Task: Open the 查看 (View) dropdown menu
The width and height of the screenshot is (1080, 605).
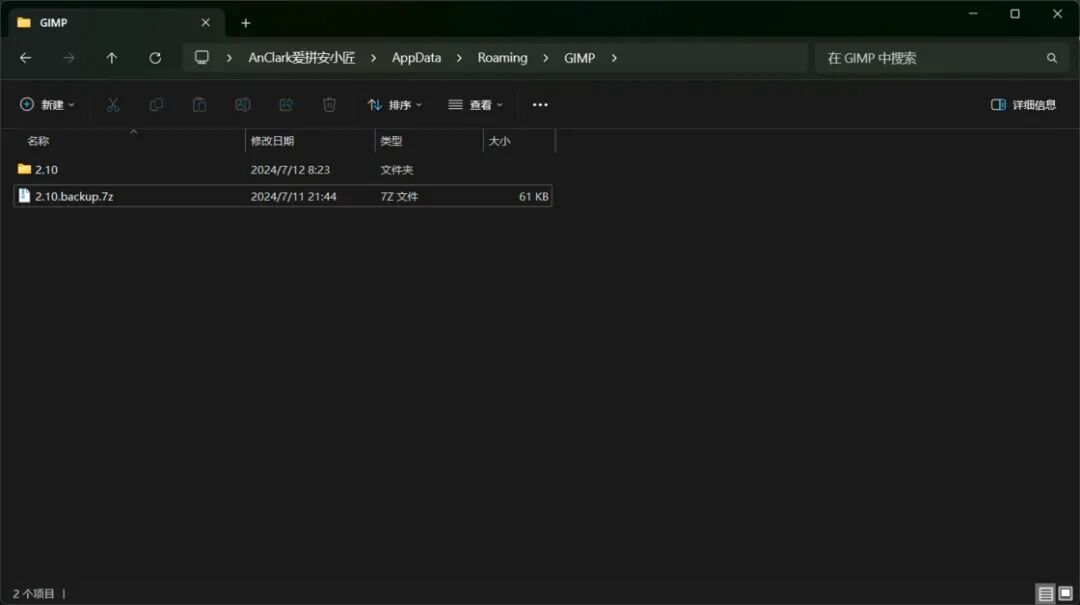Action: (x=475, y=105)
